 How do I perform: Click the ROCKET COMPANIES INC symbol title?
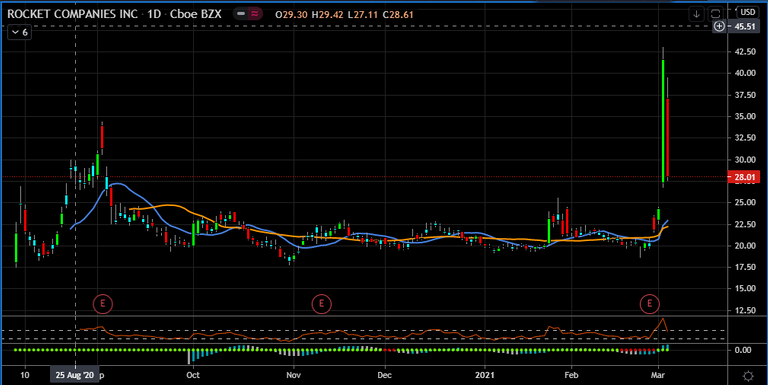pyautogui.click(x=72, y=14)
